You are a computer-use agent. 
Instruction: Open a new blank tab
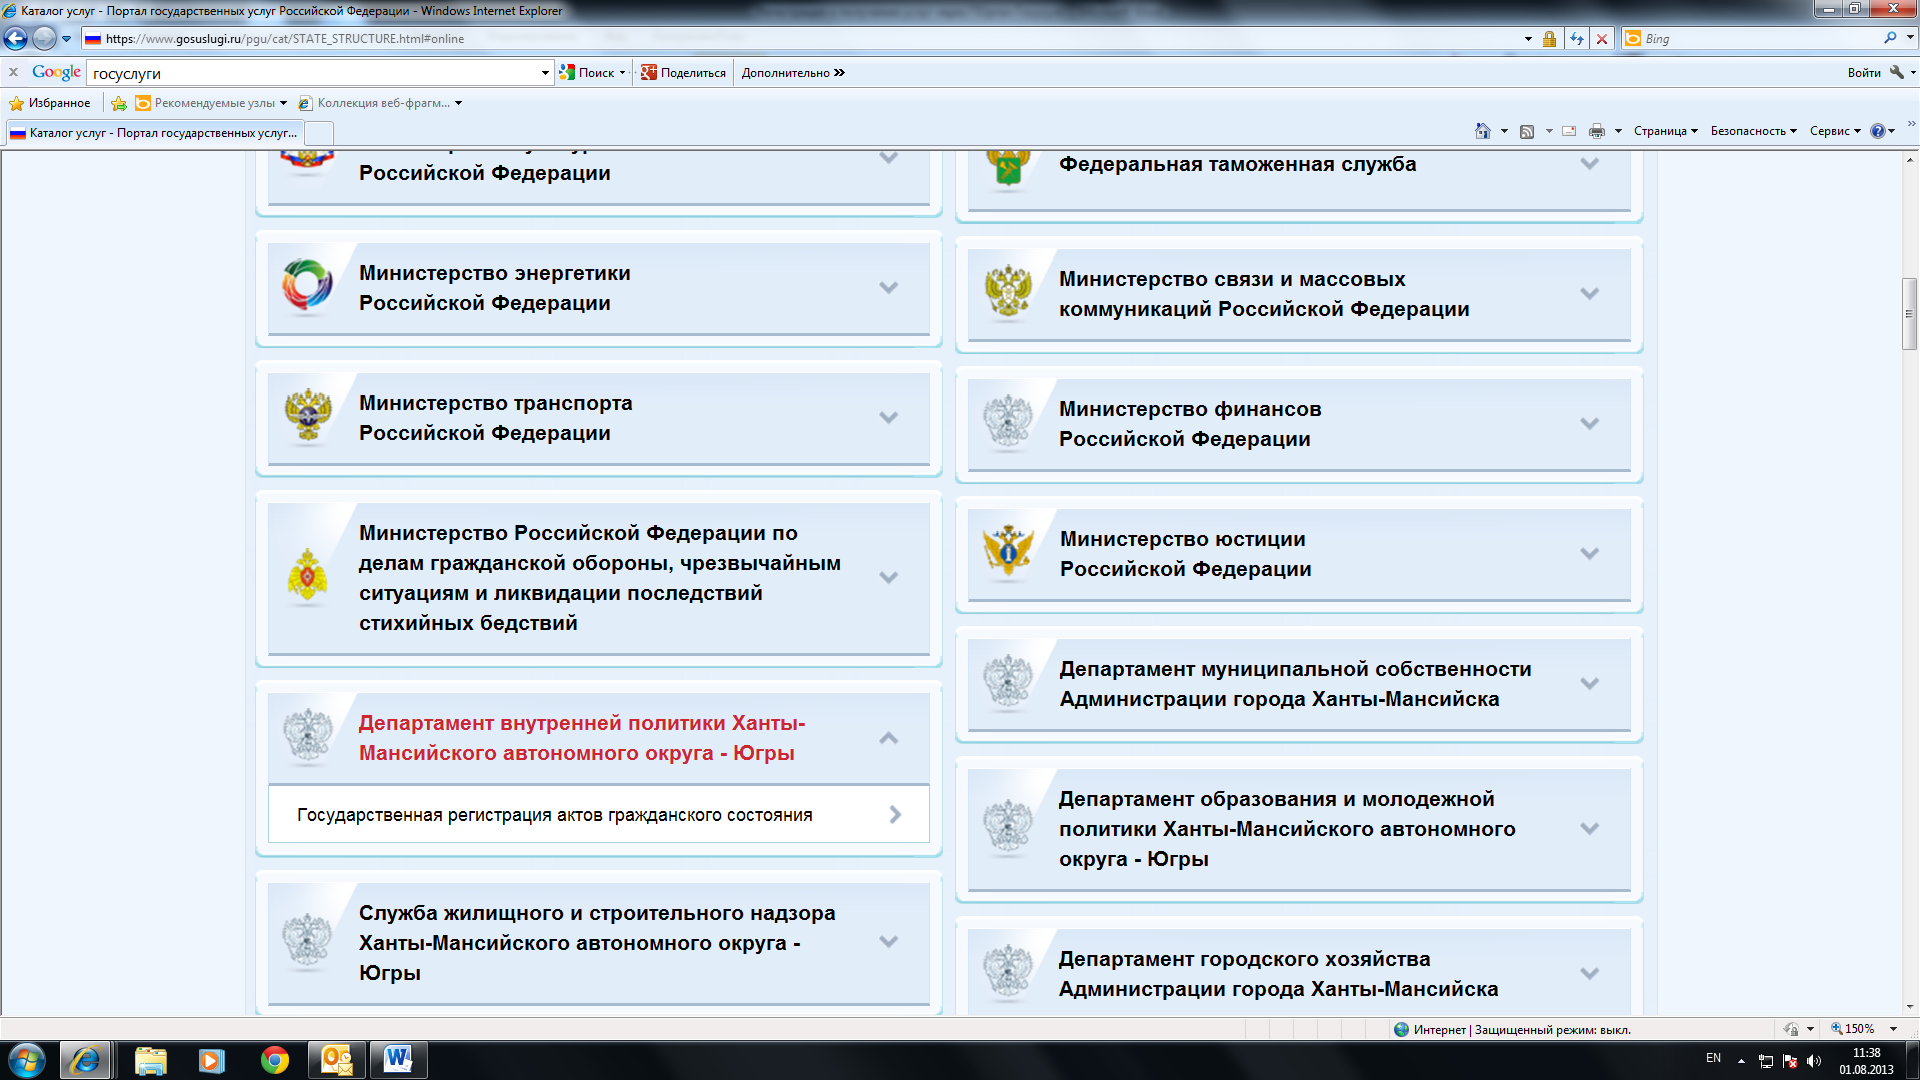pos(319,133)
